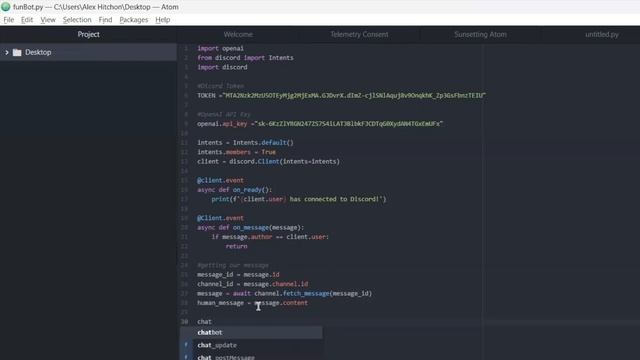This screenshot has width=640, height=360.
Task: Click the typed 'chat' text on line 30
Action: 204,322
